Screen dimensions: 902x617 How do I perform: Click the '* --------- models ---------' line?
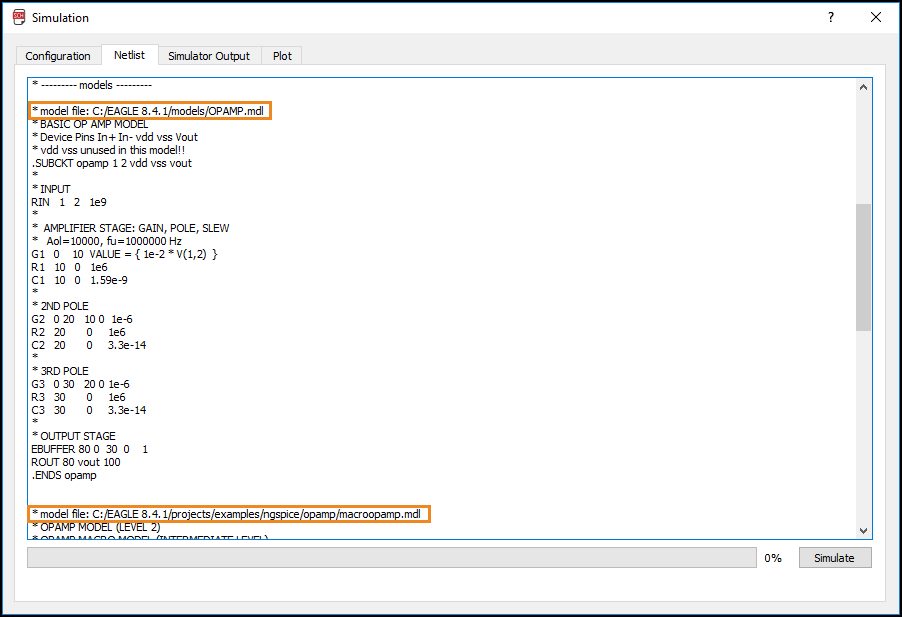92,85
